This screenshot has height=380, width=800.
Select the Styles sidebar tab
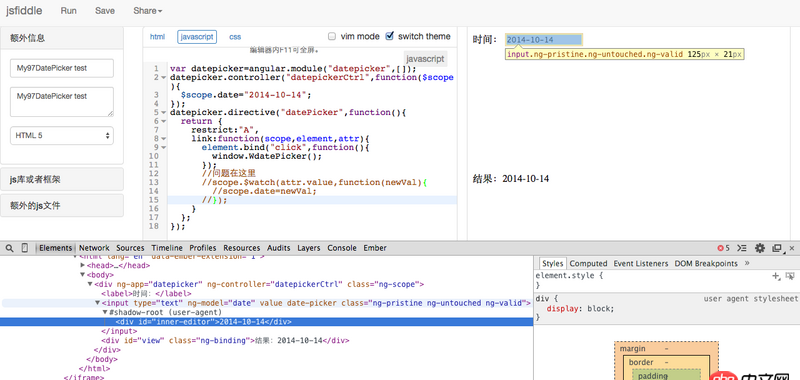[x=552, y=264]
